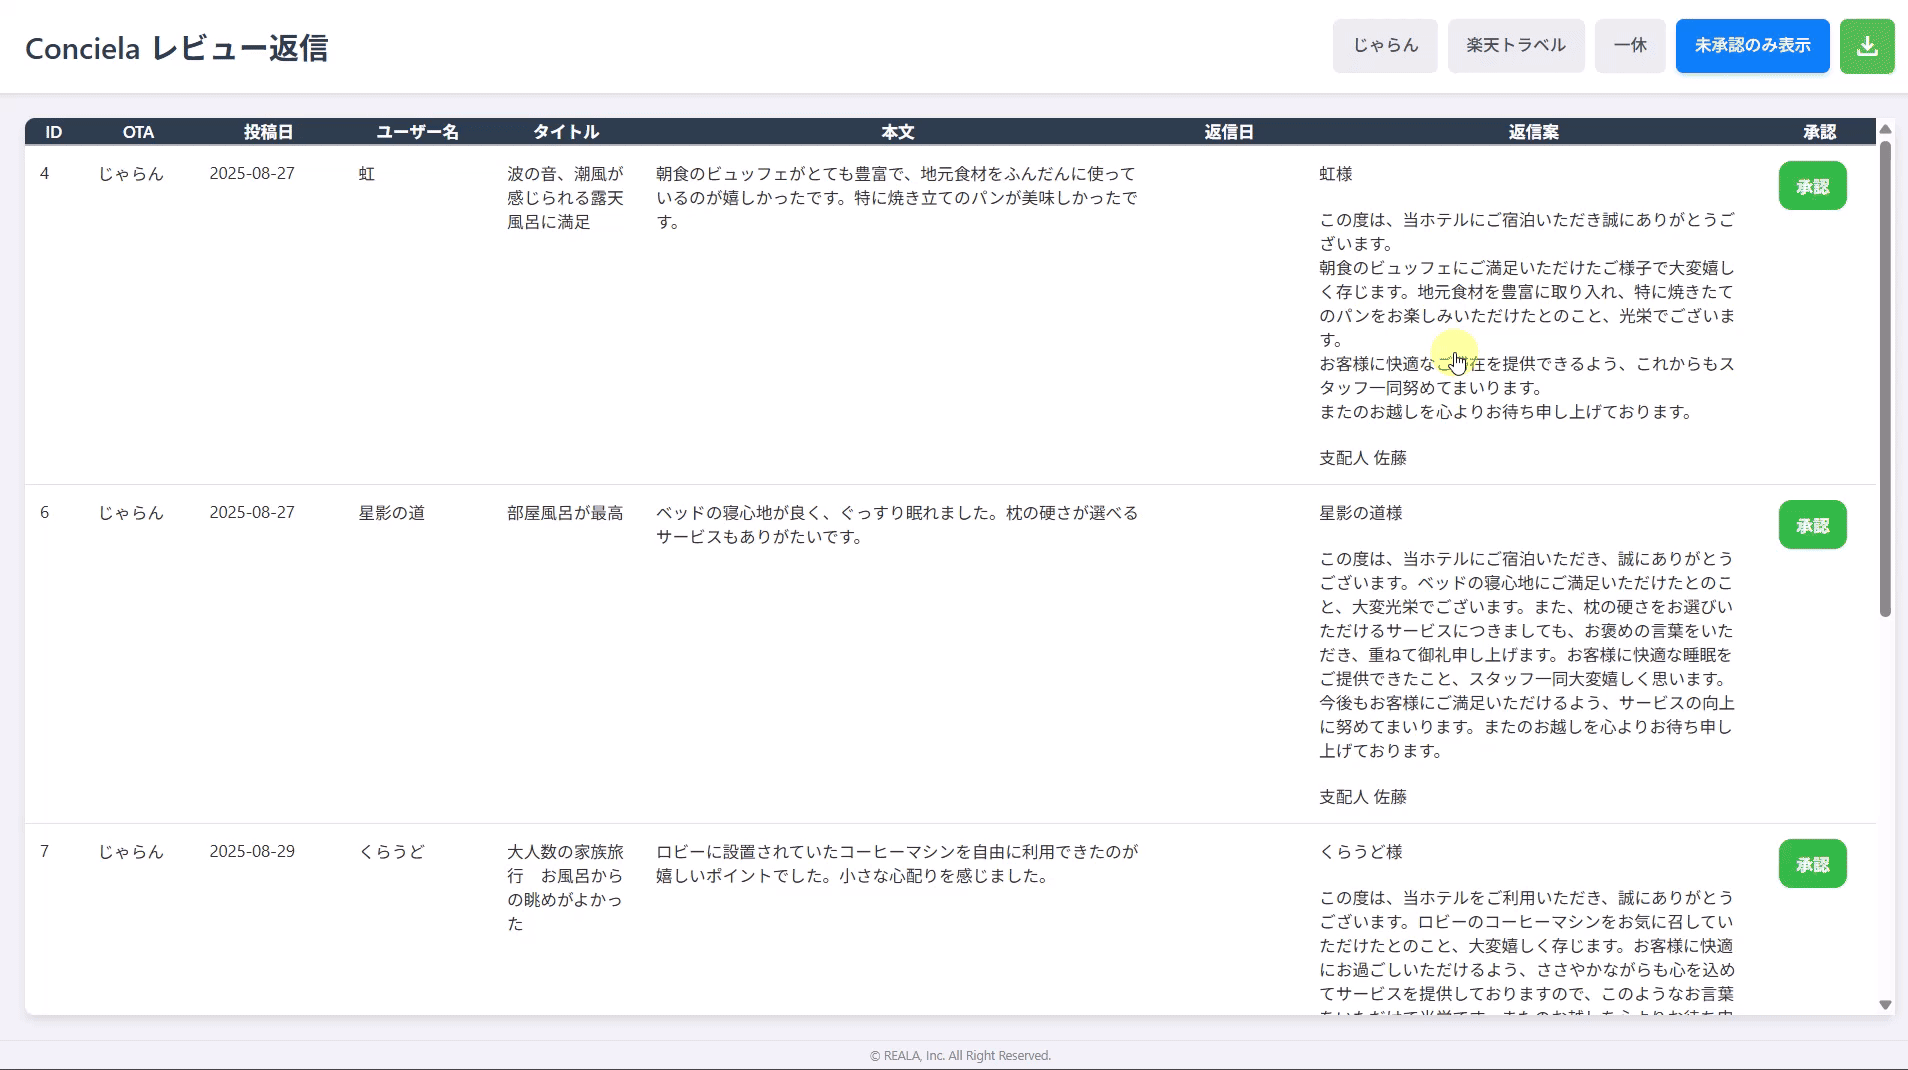This screenshot has height=1070, width=1908.
Task: Click the 投稿日 column header
Action: 268,132
